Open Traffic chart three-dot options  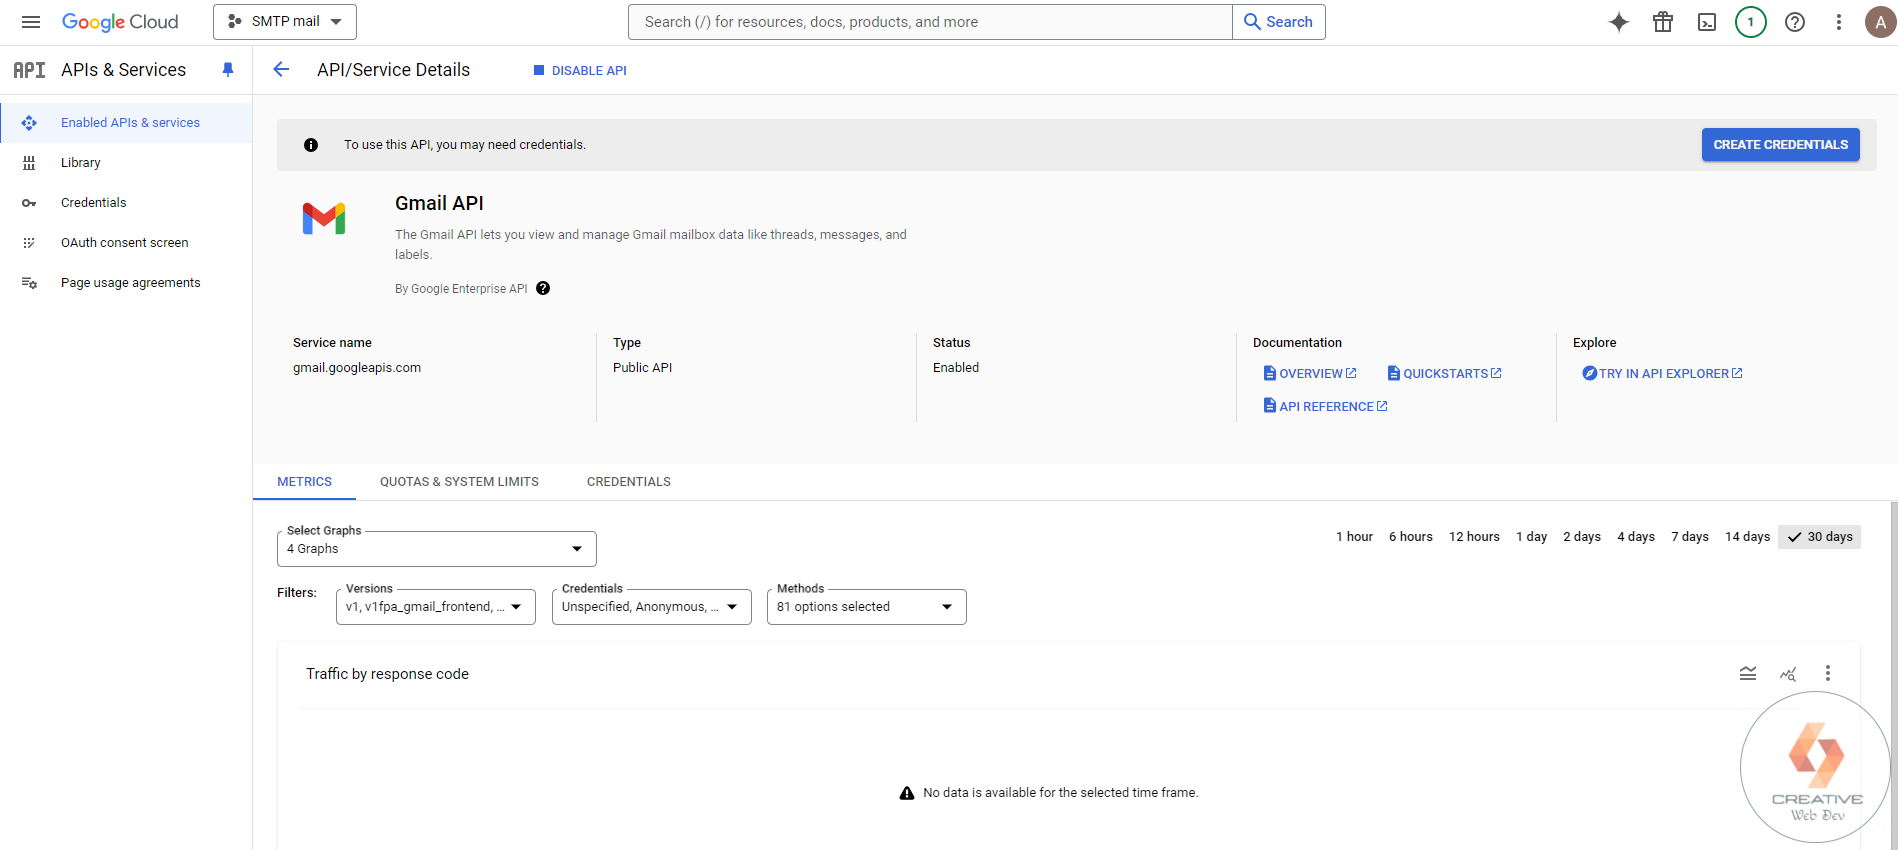click(x=1828, y=673)
